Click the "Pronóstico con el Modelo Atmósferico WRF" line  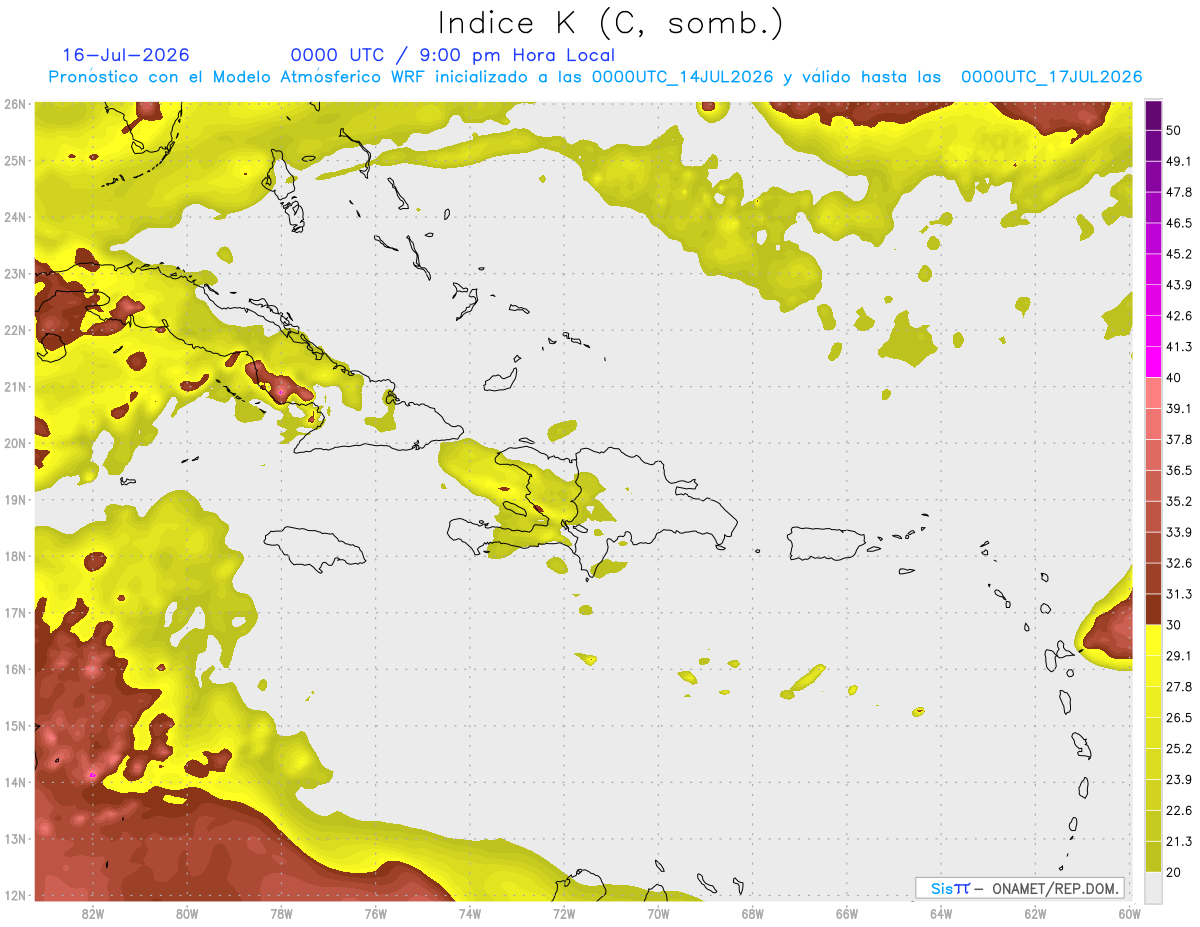click(596, 77)
